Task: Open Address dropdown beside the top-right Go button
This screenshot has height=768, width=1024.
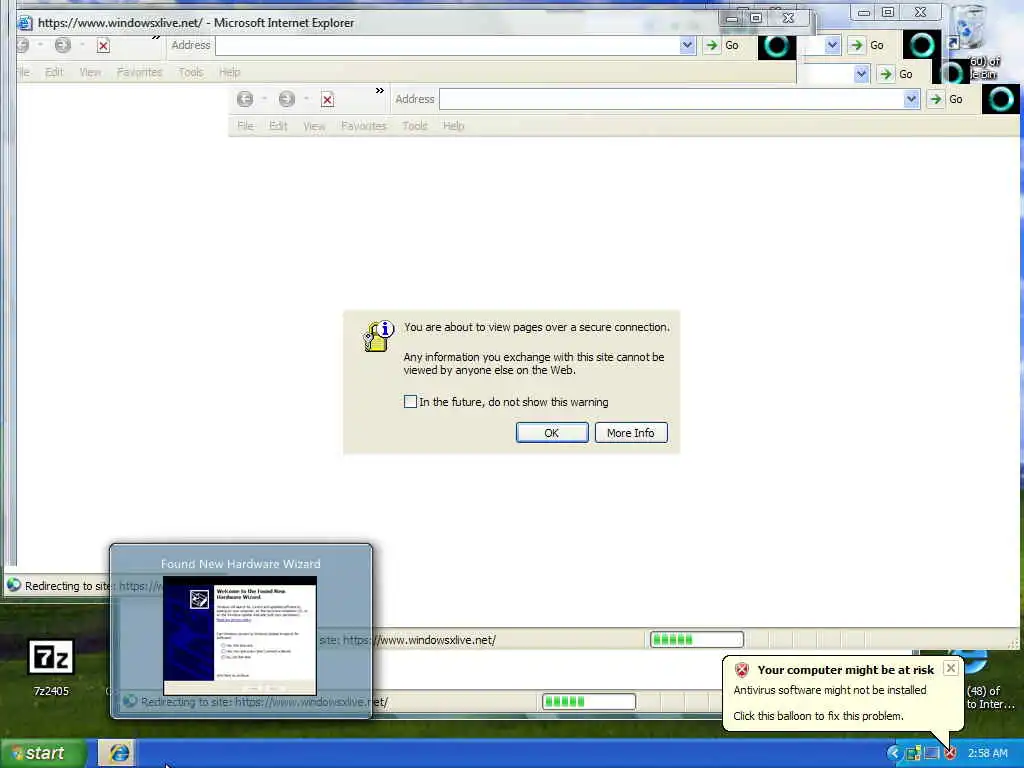Action: (832, 45)
